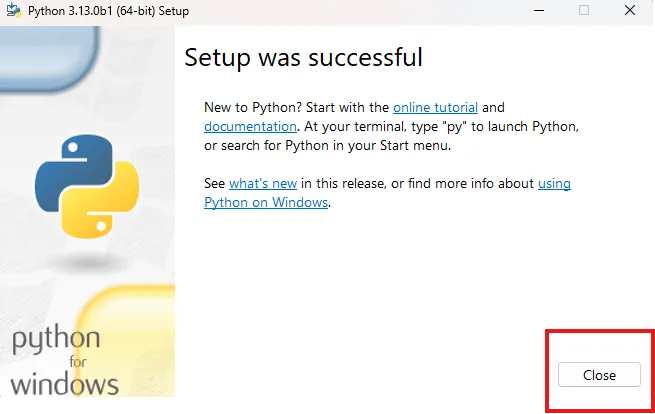Click the "Python 3.13.0b1 (64-bit) Setup" title text
Viewport: 655px width, 414px height.
click(108, 11)
